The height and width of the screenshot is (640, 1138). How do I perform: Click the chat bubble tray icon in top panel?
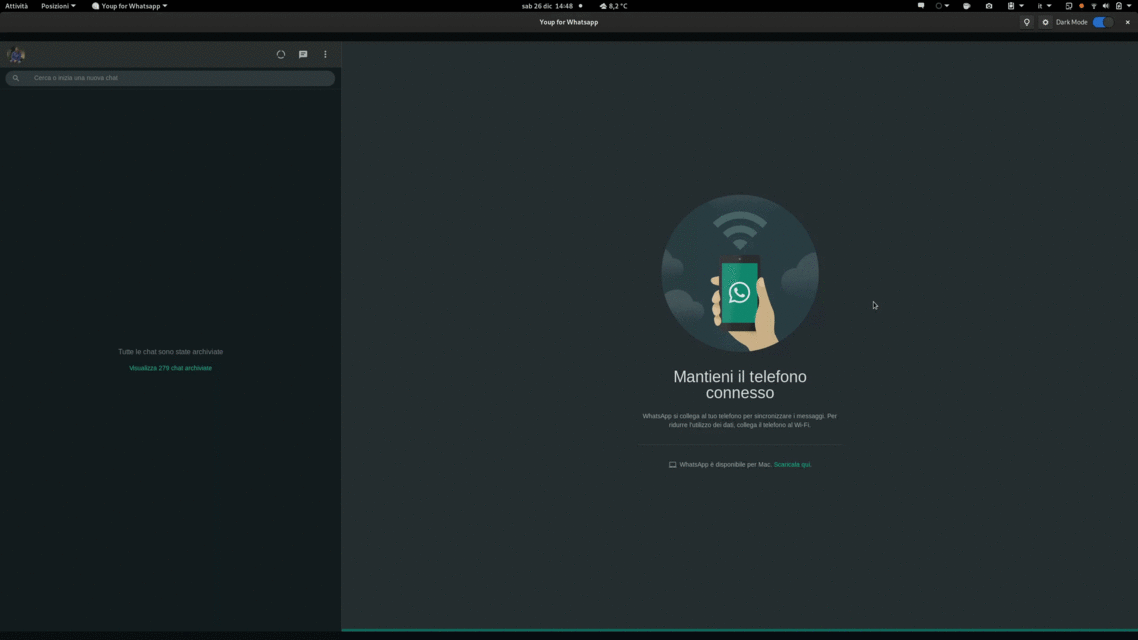point(921,6)
